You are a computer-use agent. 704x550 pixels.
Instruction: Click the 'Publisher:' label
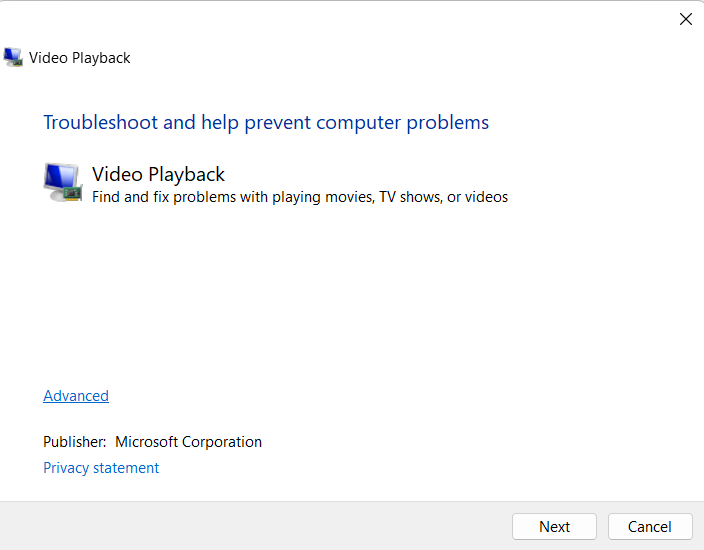(75, 442)
